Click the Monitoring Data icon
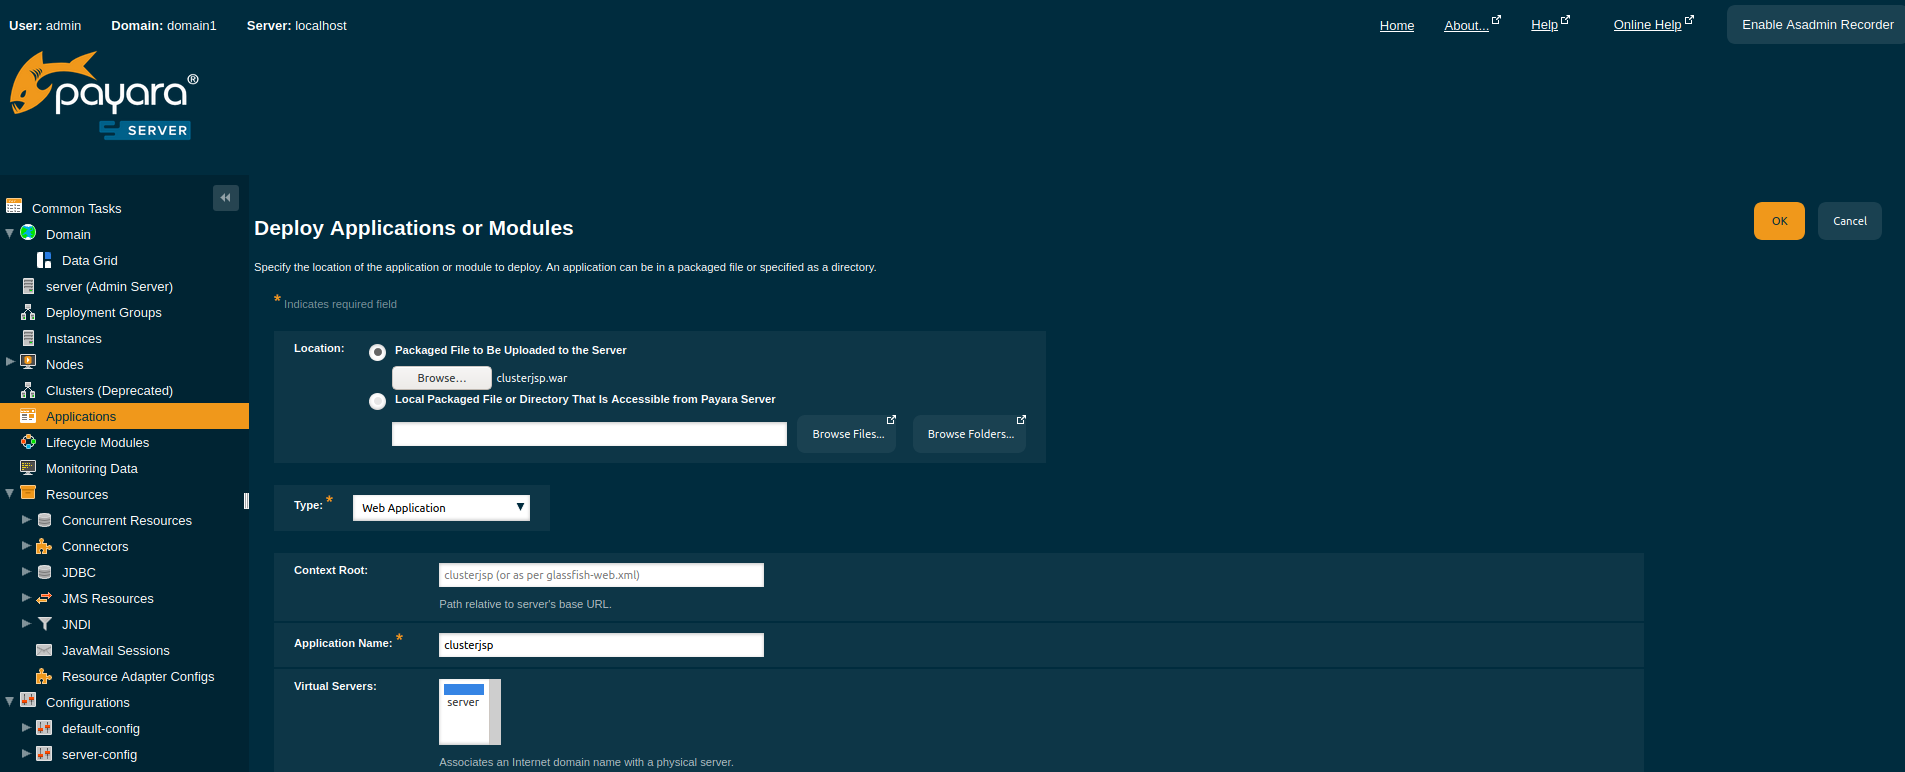The height and width of the screenshot is (772, 1905). 28,468
